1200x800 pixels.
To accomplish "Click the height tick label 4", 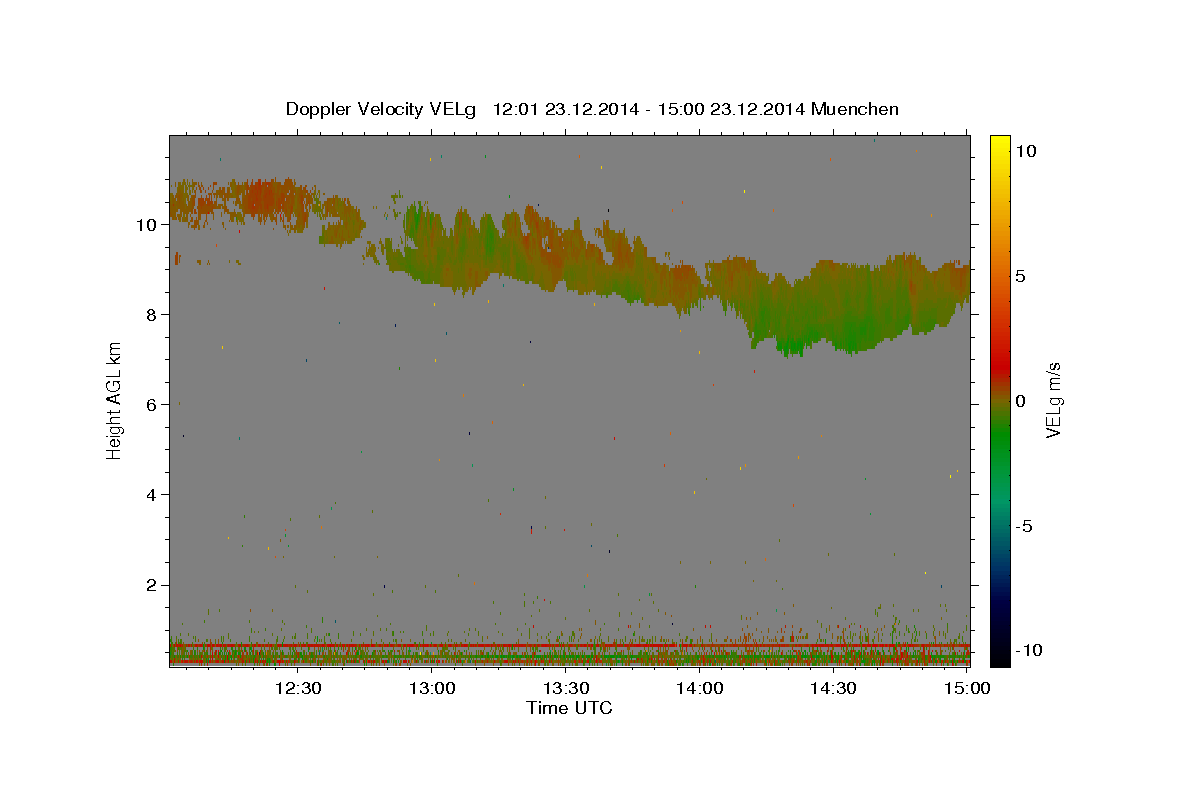I will click(152, 495).
